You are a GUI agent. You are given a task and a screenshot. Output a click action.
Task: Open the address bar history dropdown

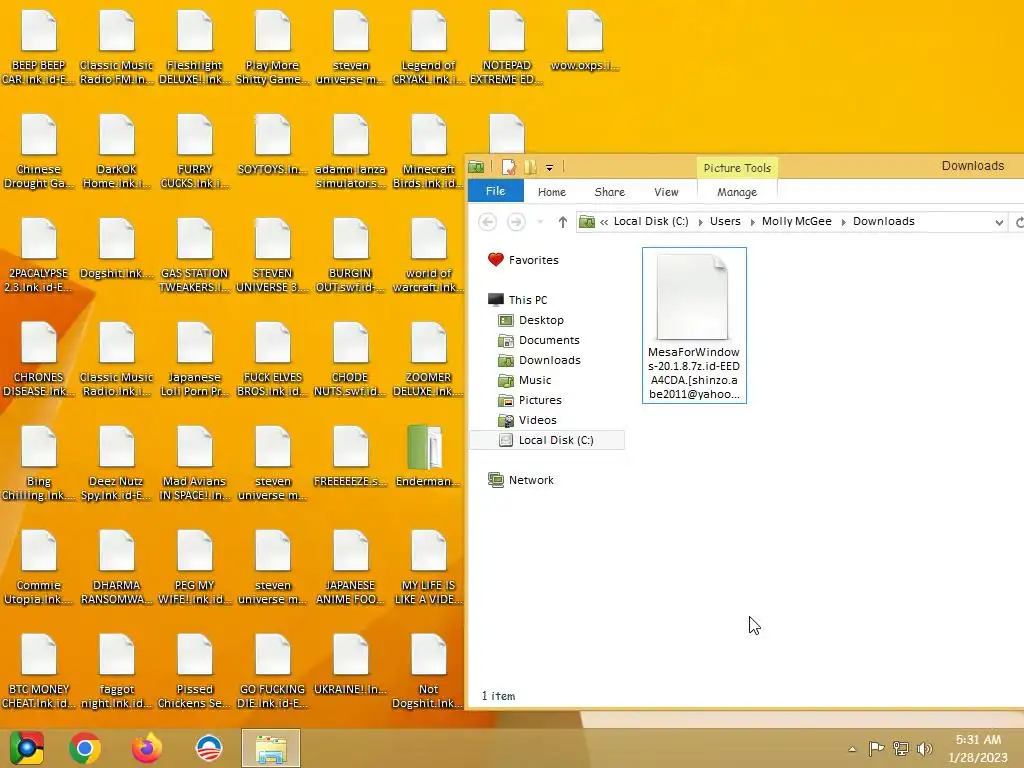tap(999, 222)
